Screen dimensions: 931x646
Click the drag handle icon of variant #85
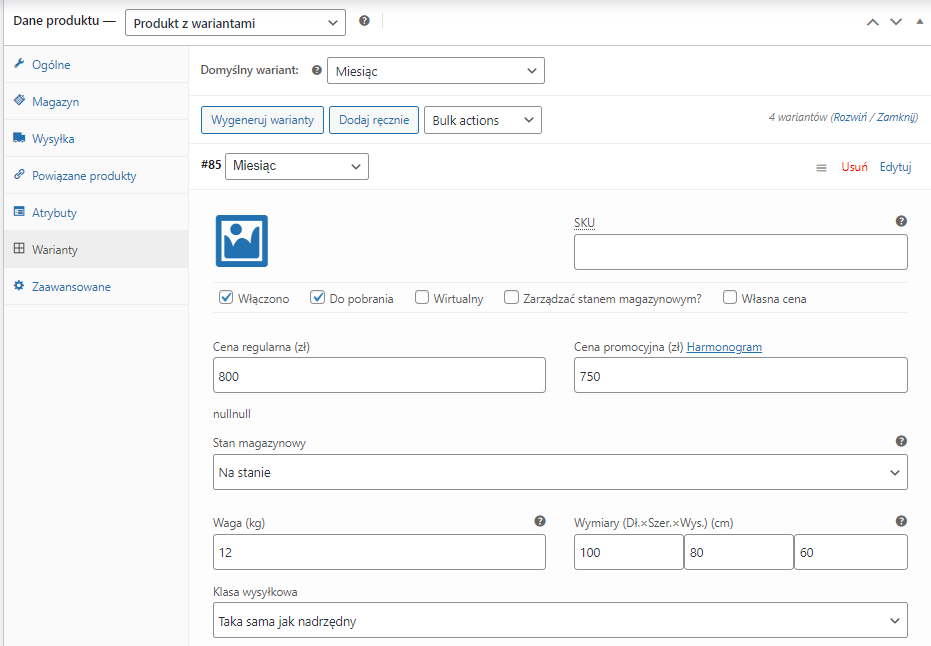[x=822, y=168]
